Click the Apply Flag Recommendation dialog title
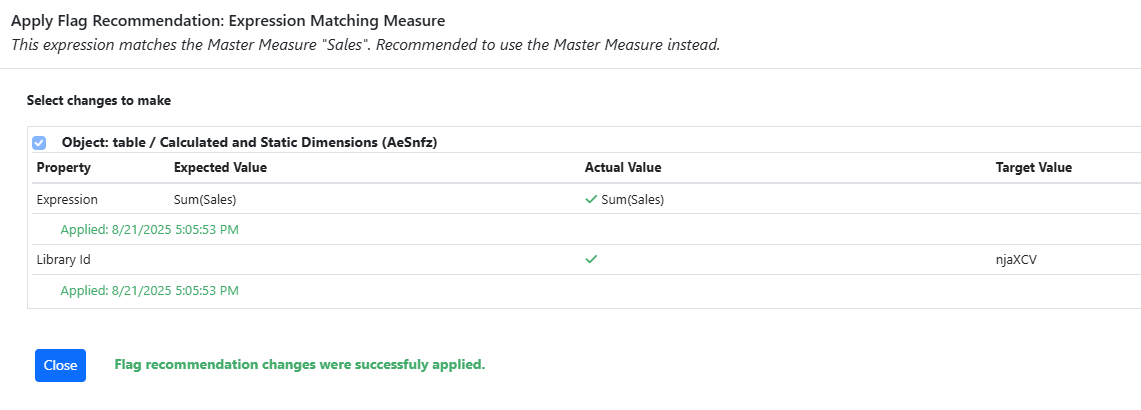This screenshot has height=410, width=1141. (x=228, y=20)
